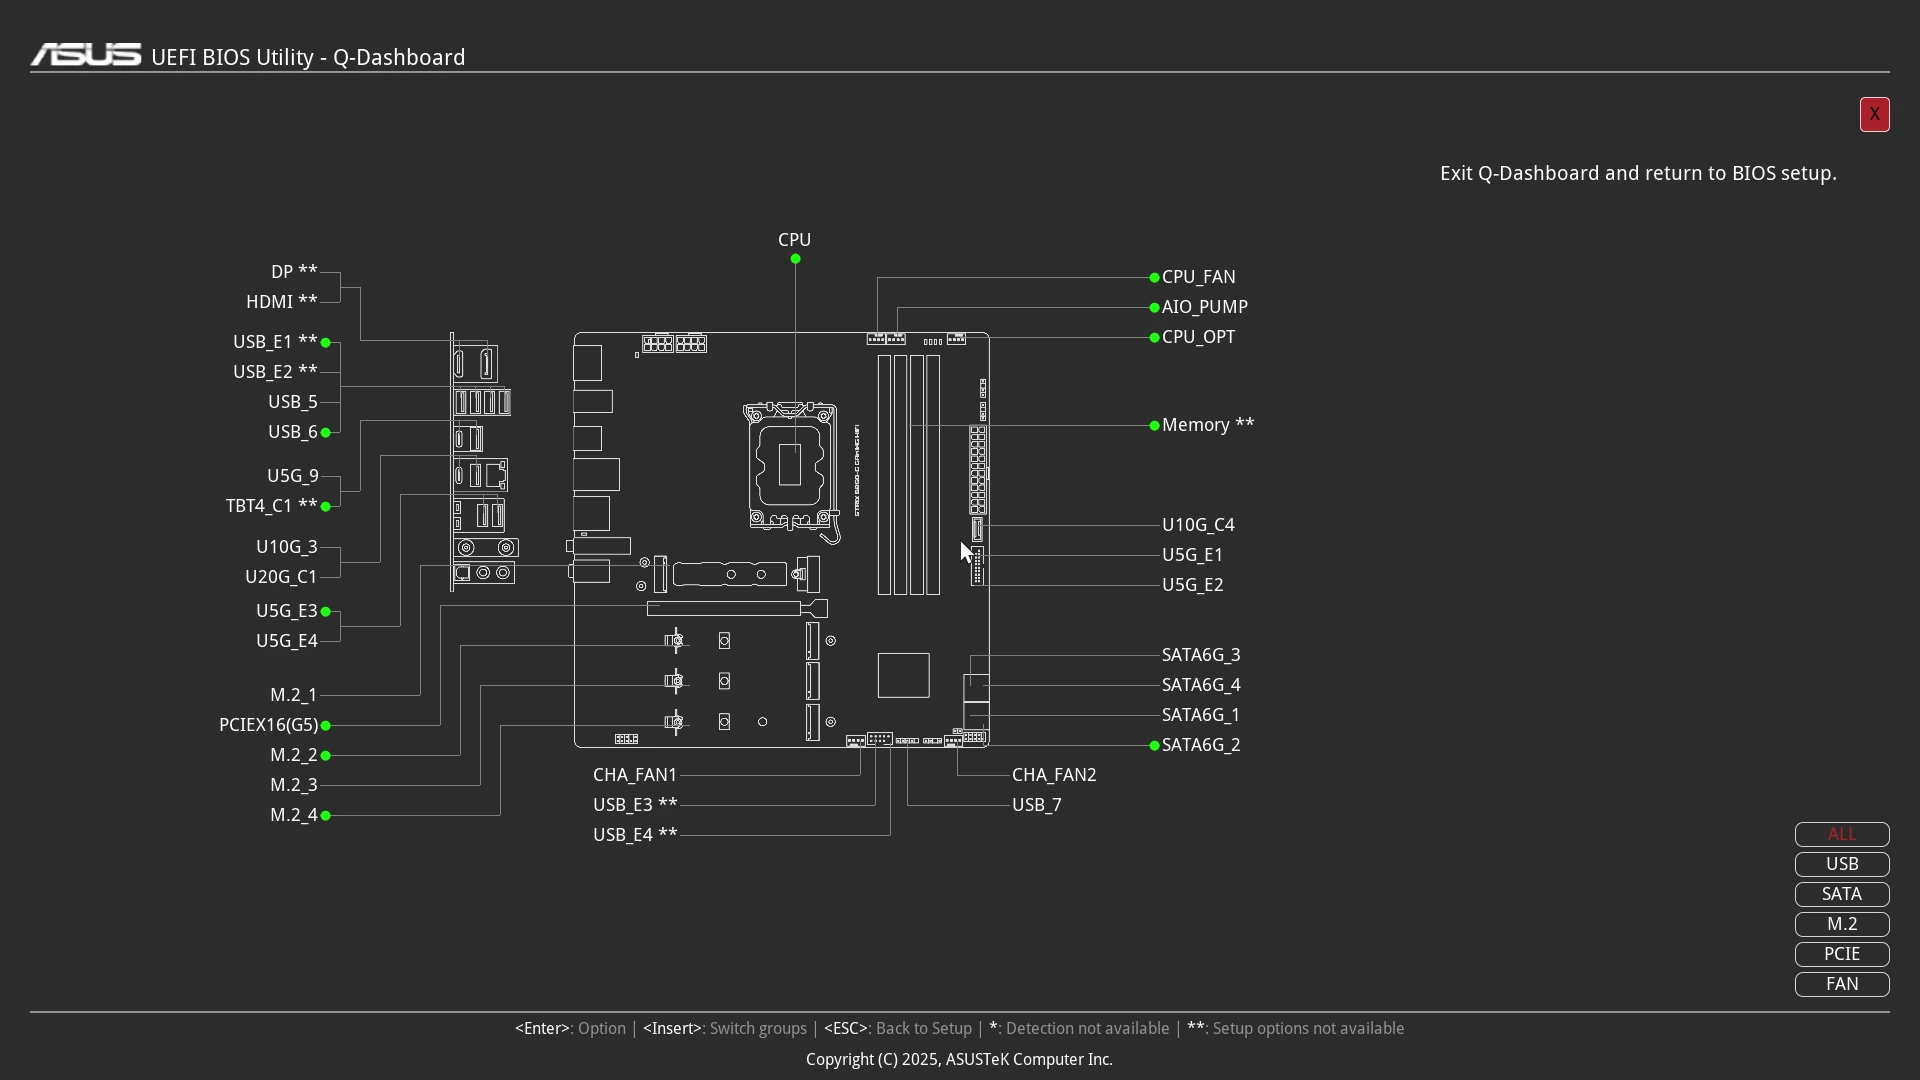
Task: Select the U5G_E3 port label
Action: point(287,611)
